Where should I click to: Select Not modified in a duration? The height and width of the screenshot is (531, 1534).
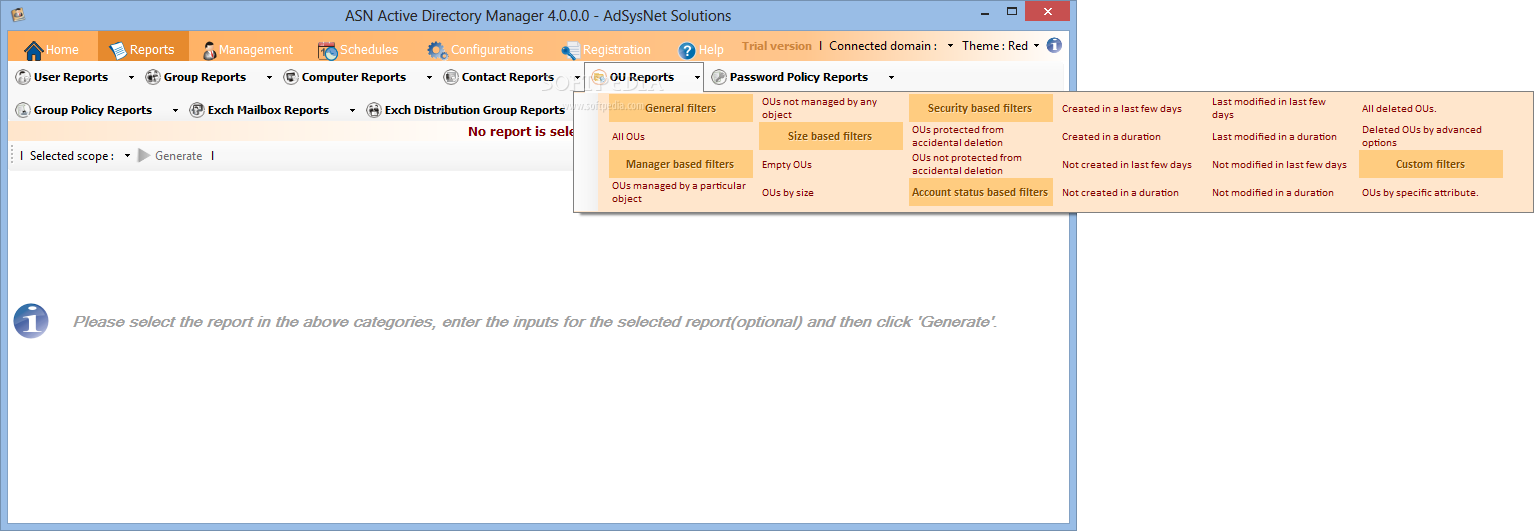coord(1272,192)
